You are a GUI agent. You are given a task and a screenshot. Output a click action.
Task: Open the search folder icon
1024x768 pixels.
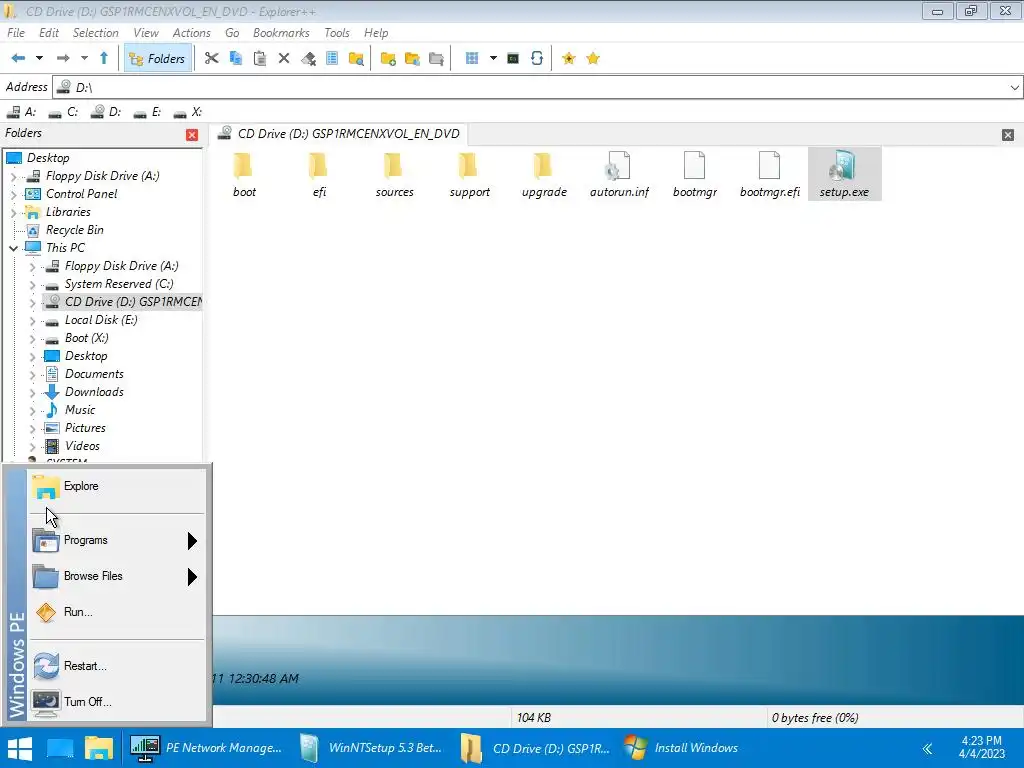coord(356,58)
